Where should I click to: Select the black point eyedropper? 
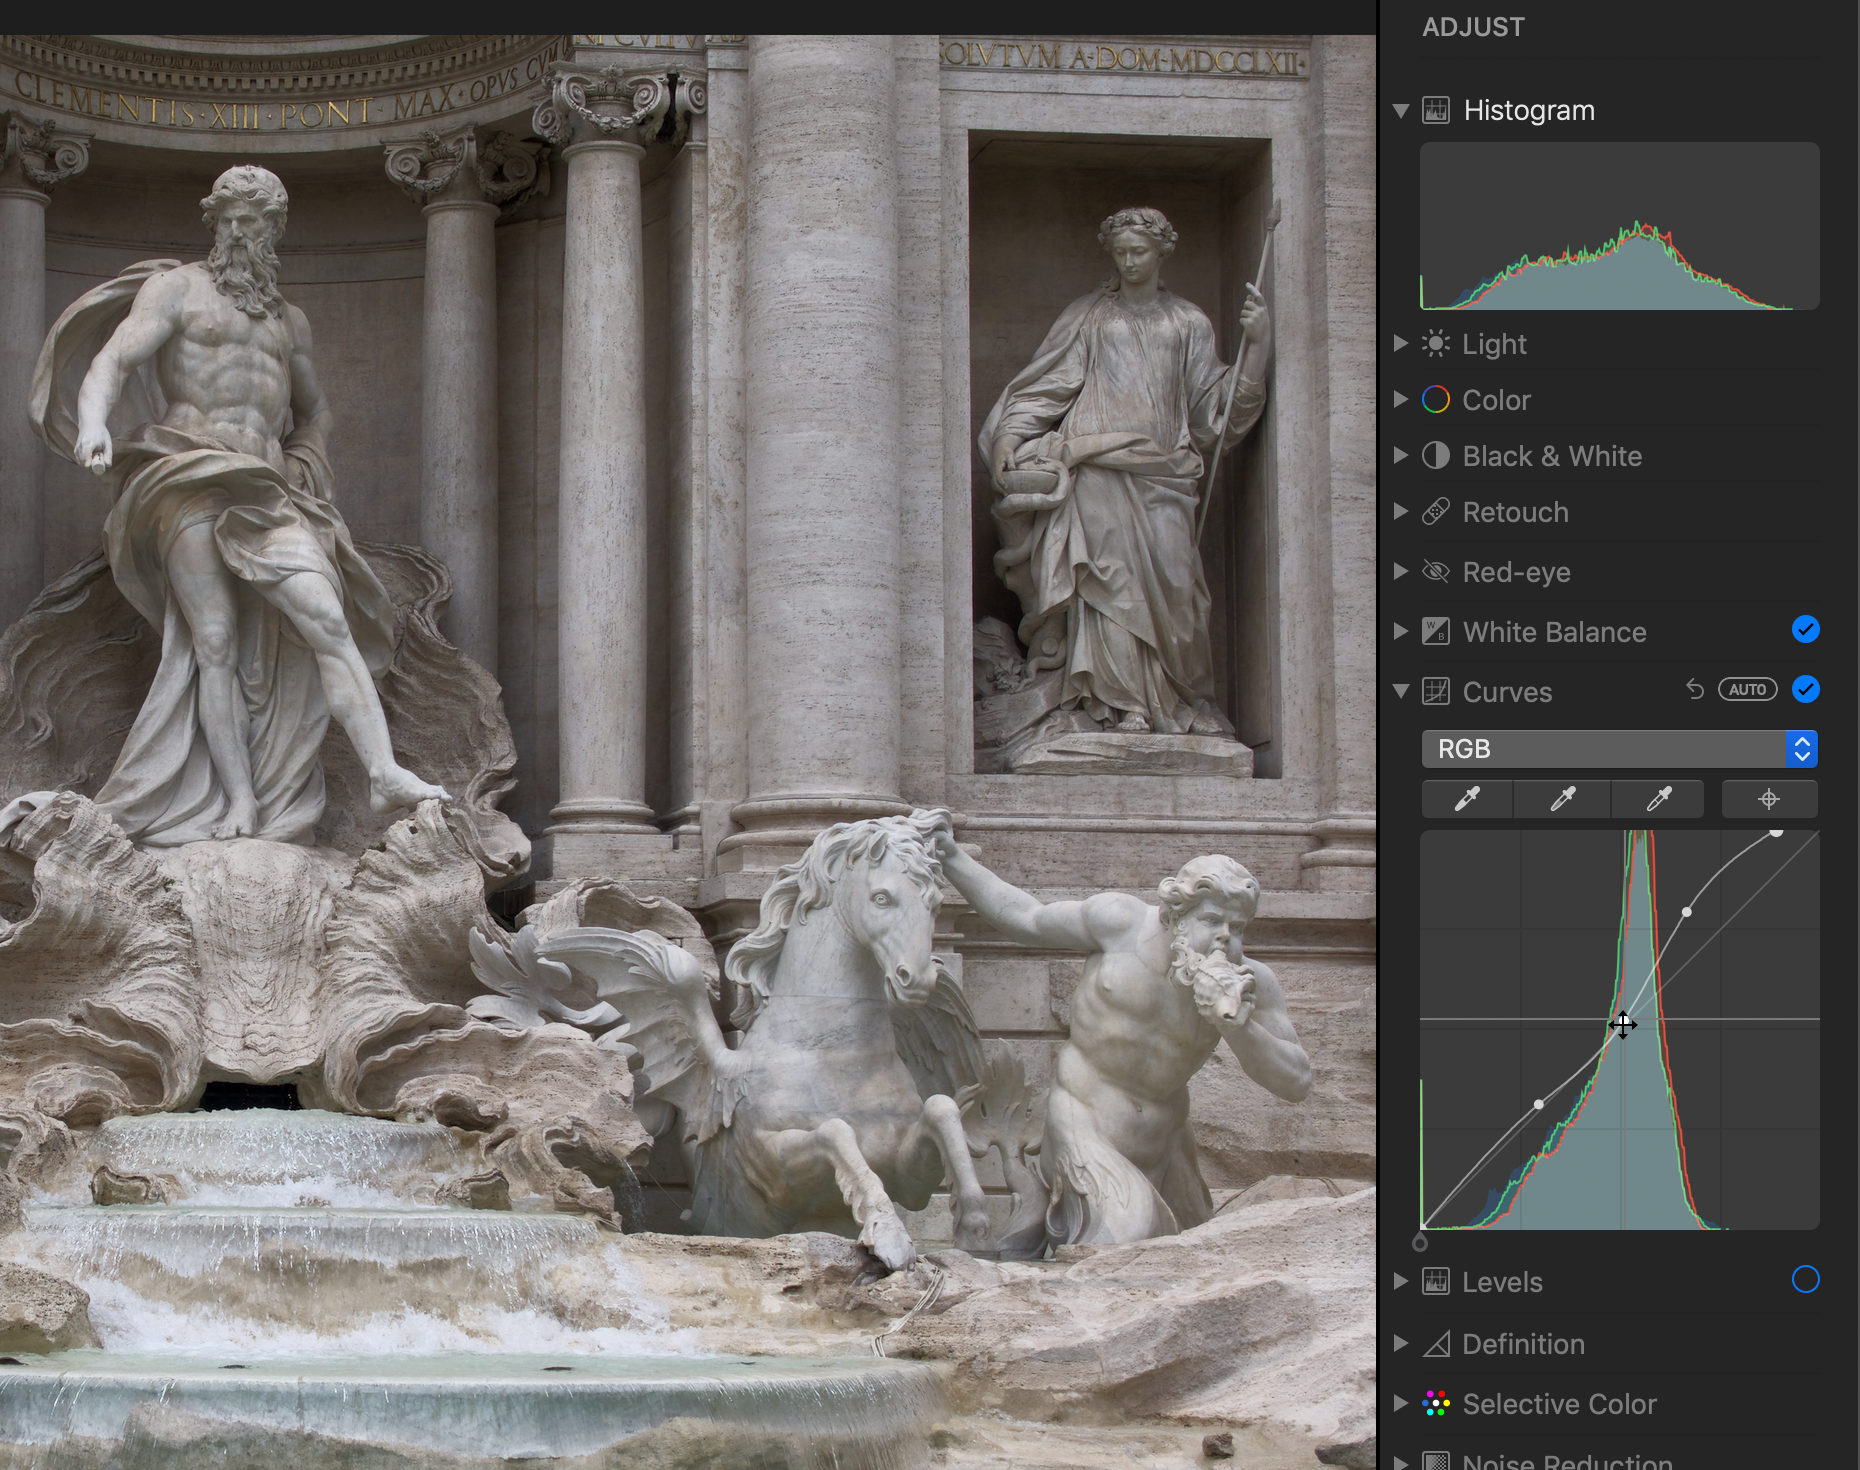(x=1467, y=799)
